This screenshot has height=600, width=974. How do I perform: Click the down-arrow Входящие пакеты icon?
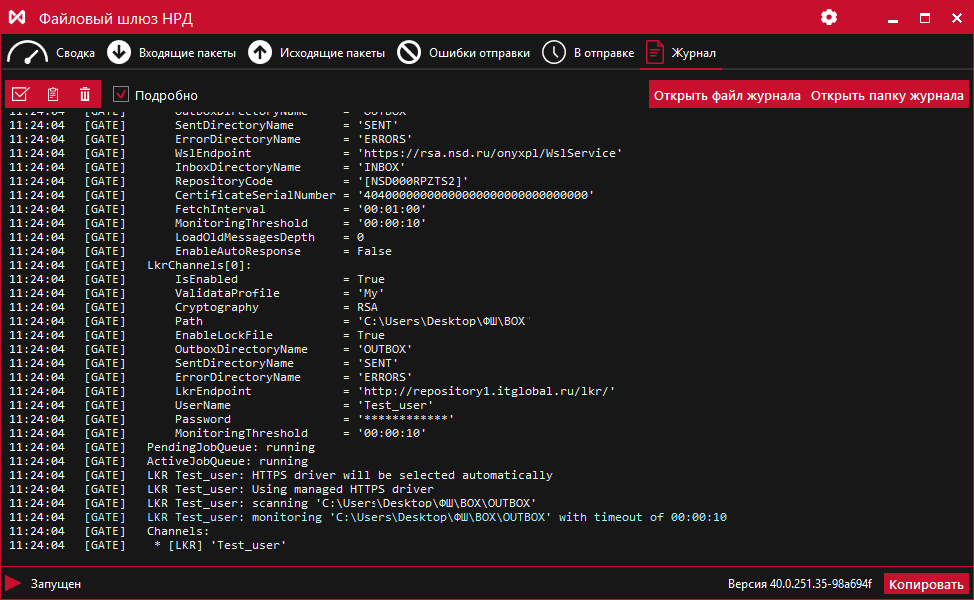point(119,53)
